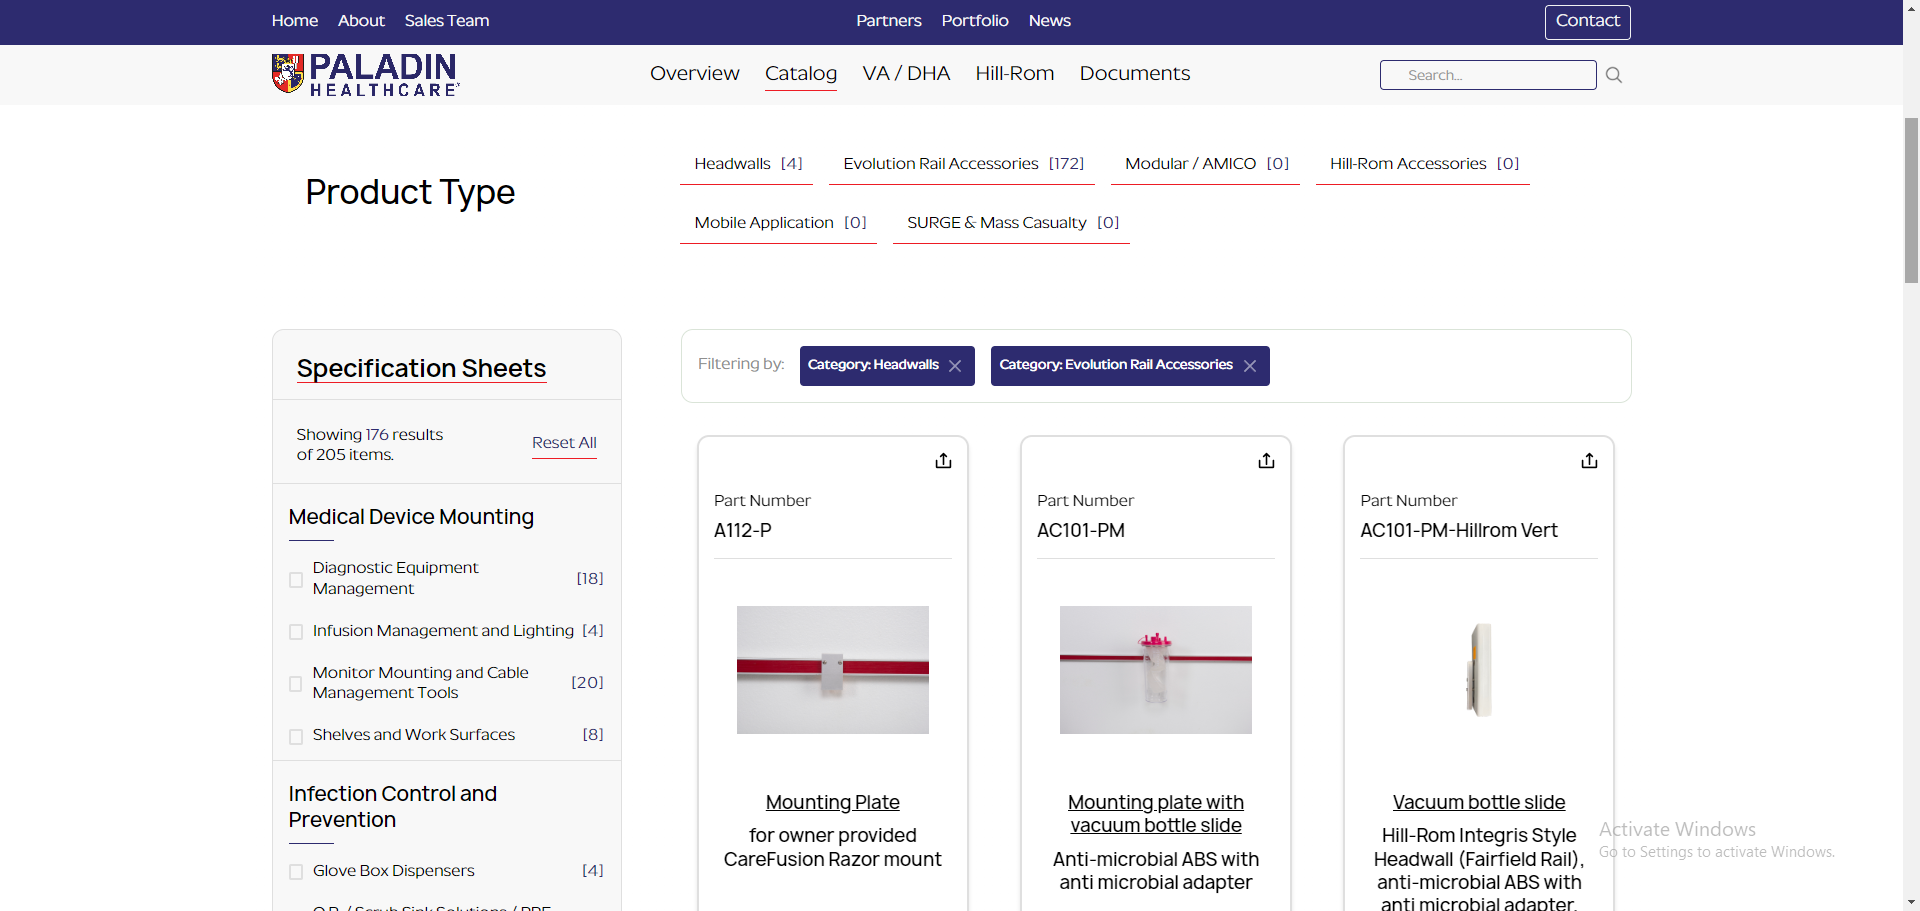
Task: Open the Sales Team page
Action: (x=447, y=21)
